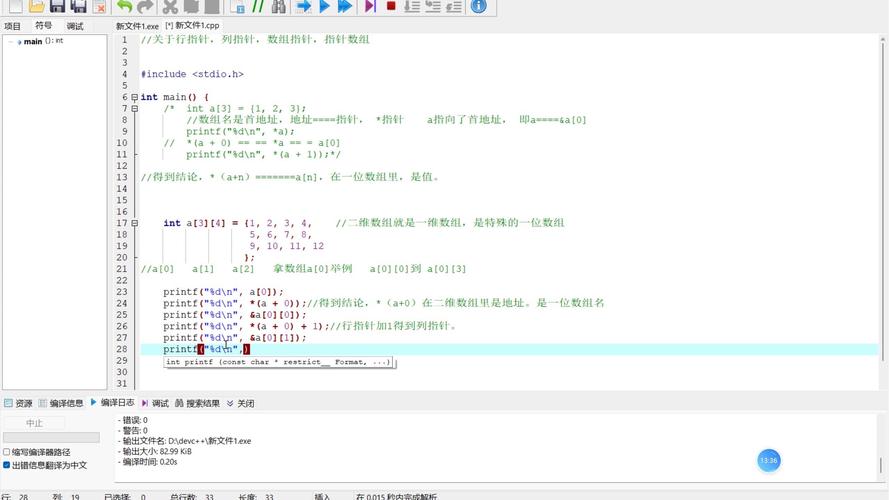Image resolution: width=889 pixels, height=500 pixels.
Task: Click the '- 警告: 0' log line
Action: point(133,430)
